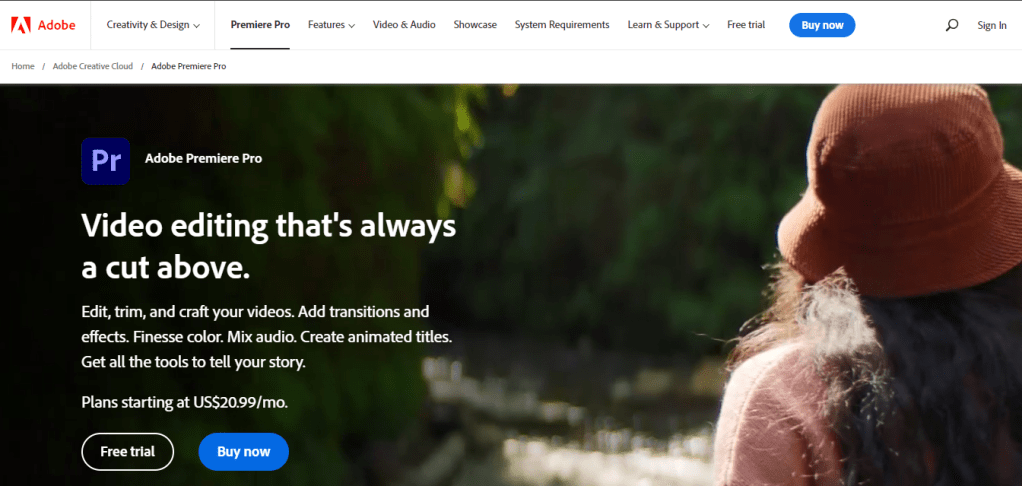Click Adobe Premiere Pro breadcrumb item
Viewport: 1022px width, 486px height.
pyautogui.click(x=188, y=66)
